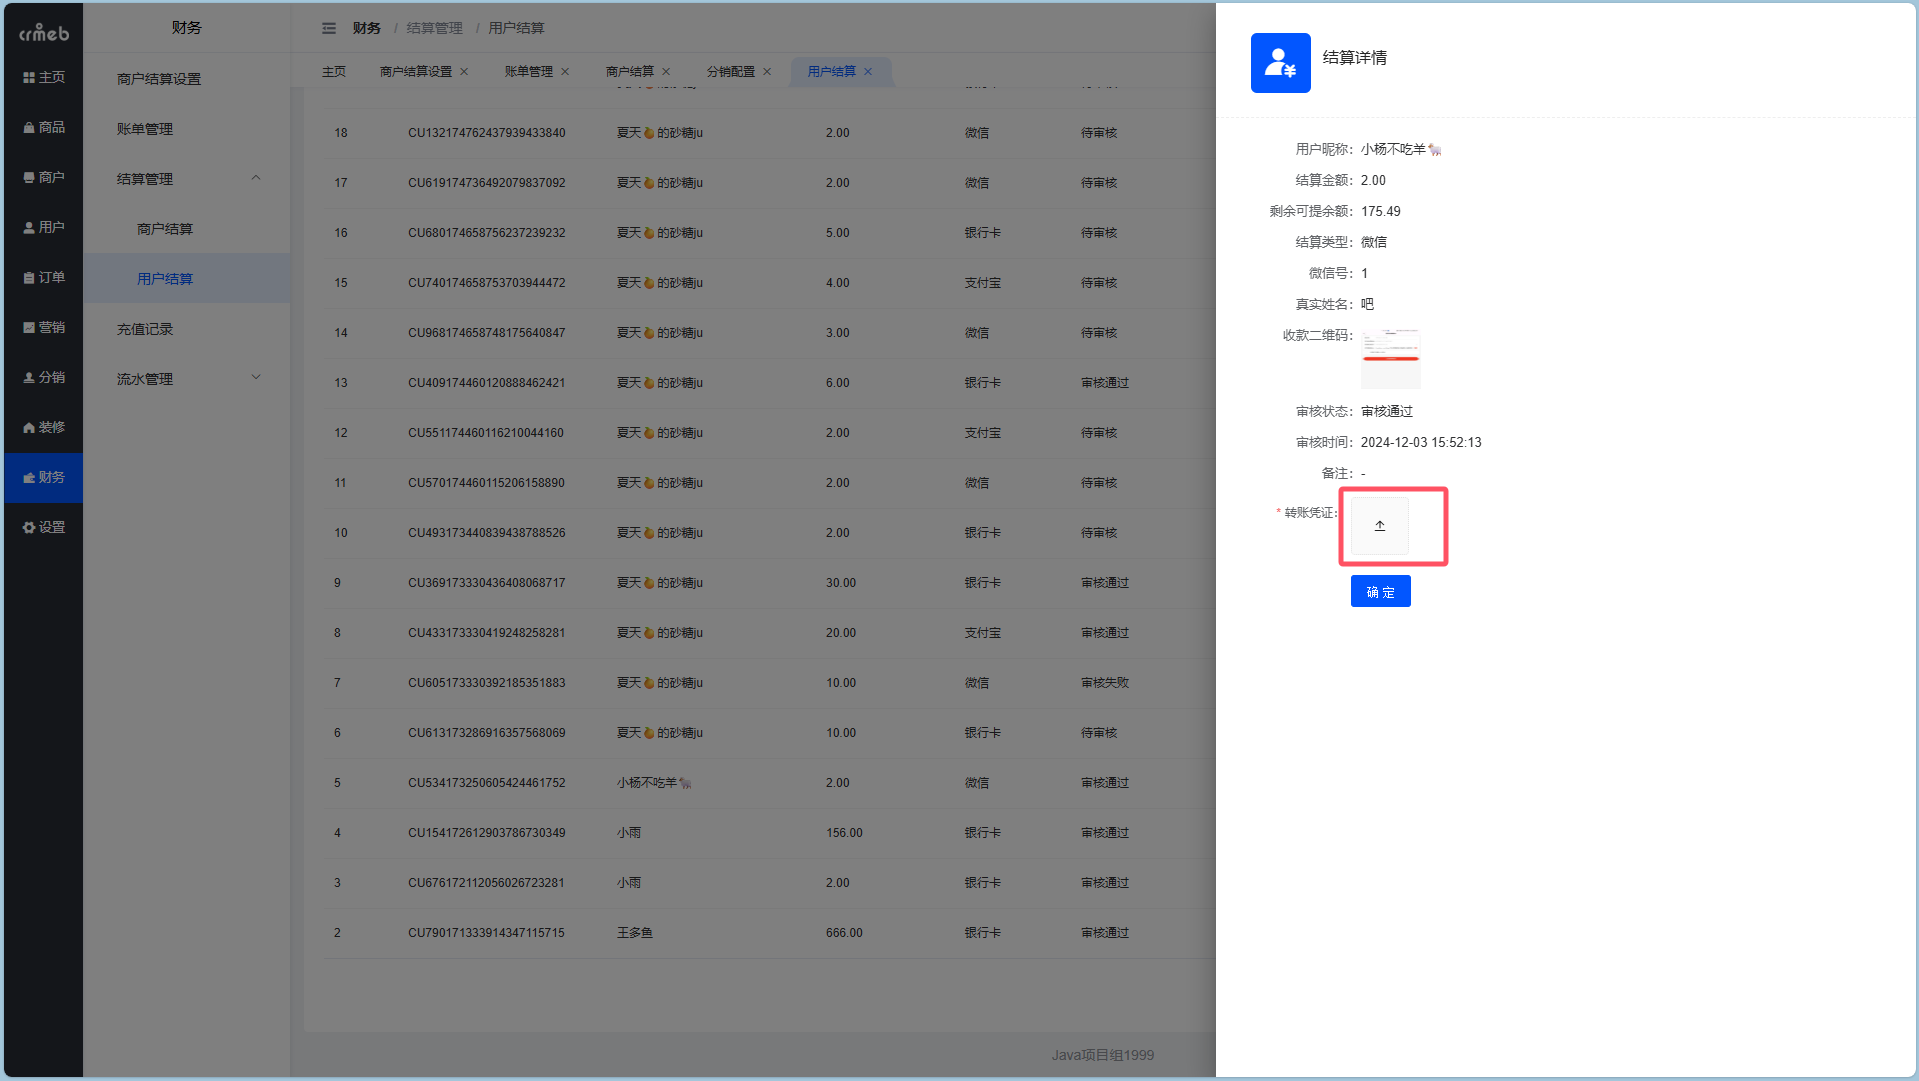Collapse the 结算管理 submenu
The height and width of the screenshot is (1081, 1919).
pos(256,178)
